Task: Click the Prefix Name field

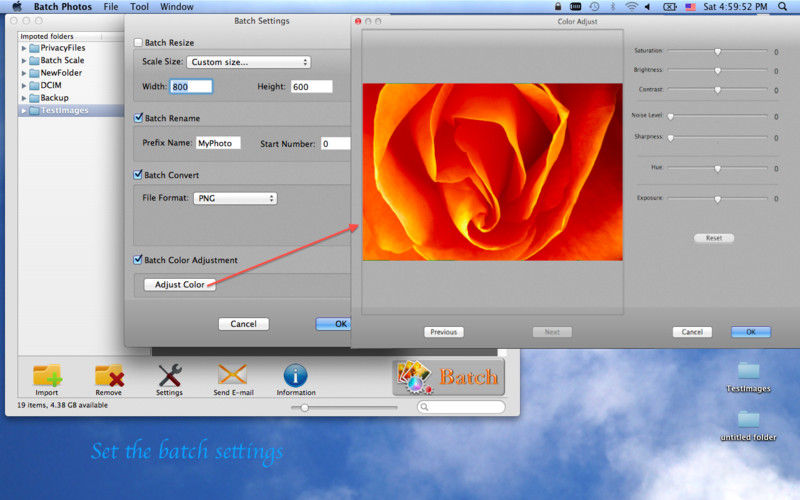Action: coord(218,143)
